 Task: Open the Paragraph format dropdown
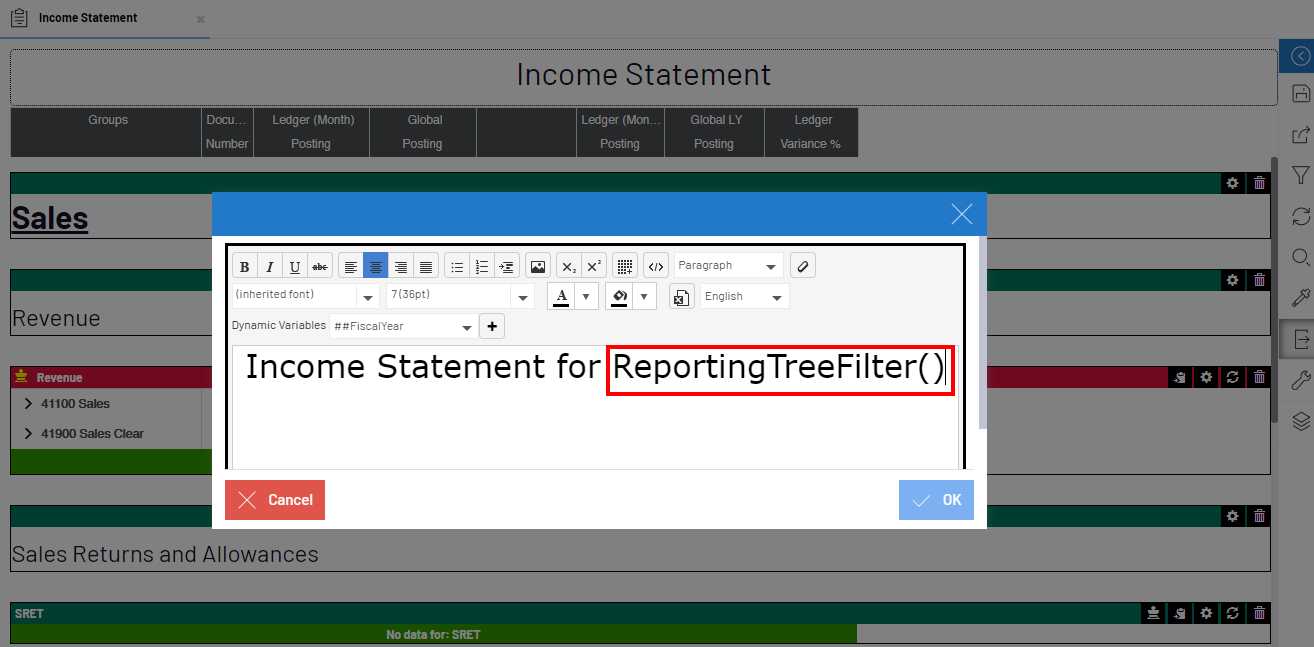click(x=728, y=266)
